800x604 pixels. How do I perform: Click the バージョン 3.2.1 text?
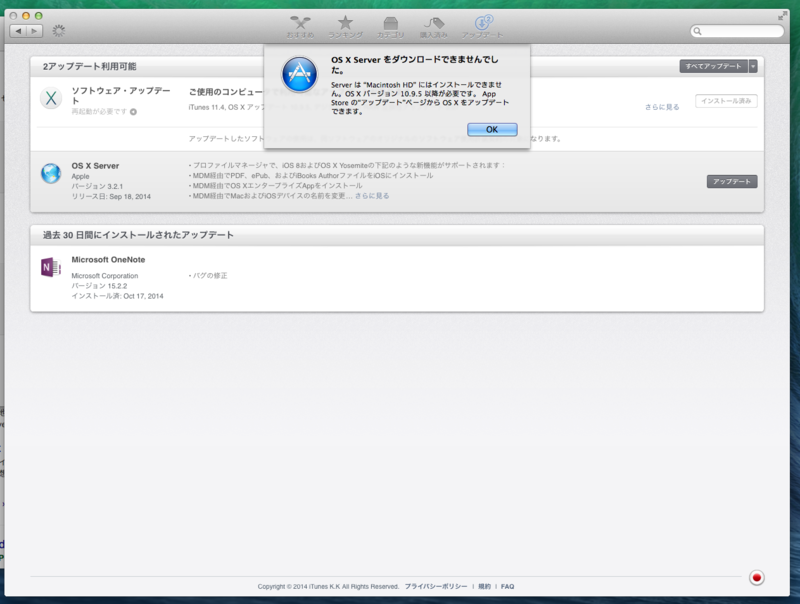coord(97,186)
